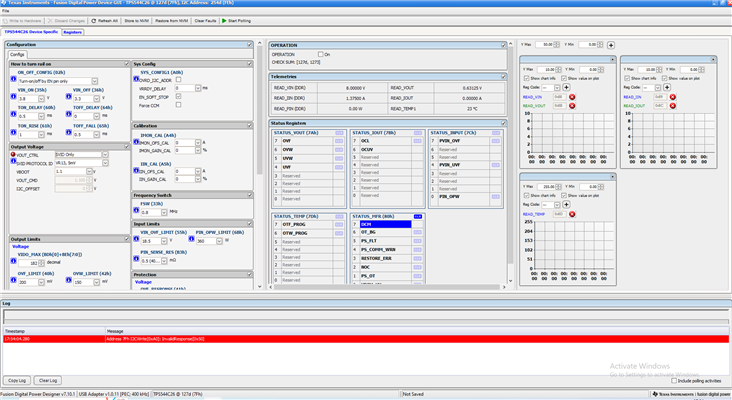Toggle Show chart info in READ_IIN chart
The height and width of the screenshot is (400, 732).
pos(627,78)
